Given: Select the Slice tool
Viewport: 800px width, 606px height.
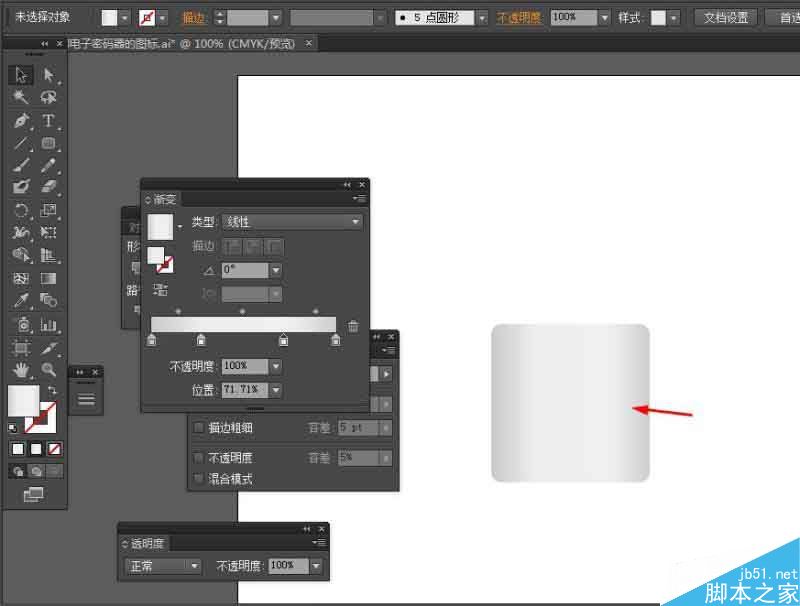Looking at the screenshot, I should point(48,348).
